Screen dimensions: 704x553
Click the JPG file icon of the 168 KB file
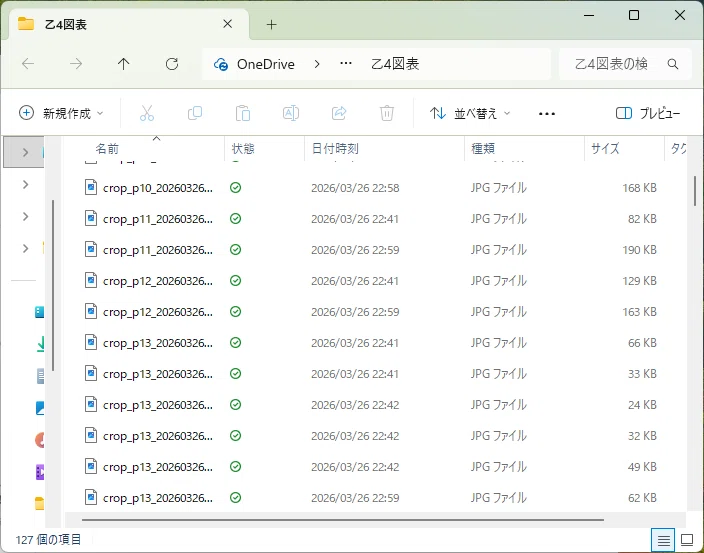[x=91, y=187]
